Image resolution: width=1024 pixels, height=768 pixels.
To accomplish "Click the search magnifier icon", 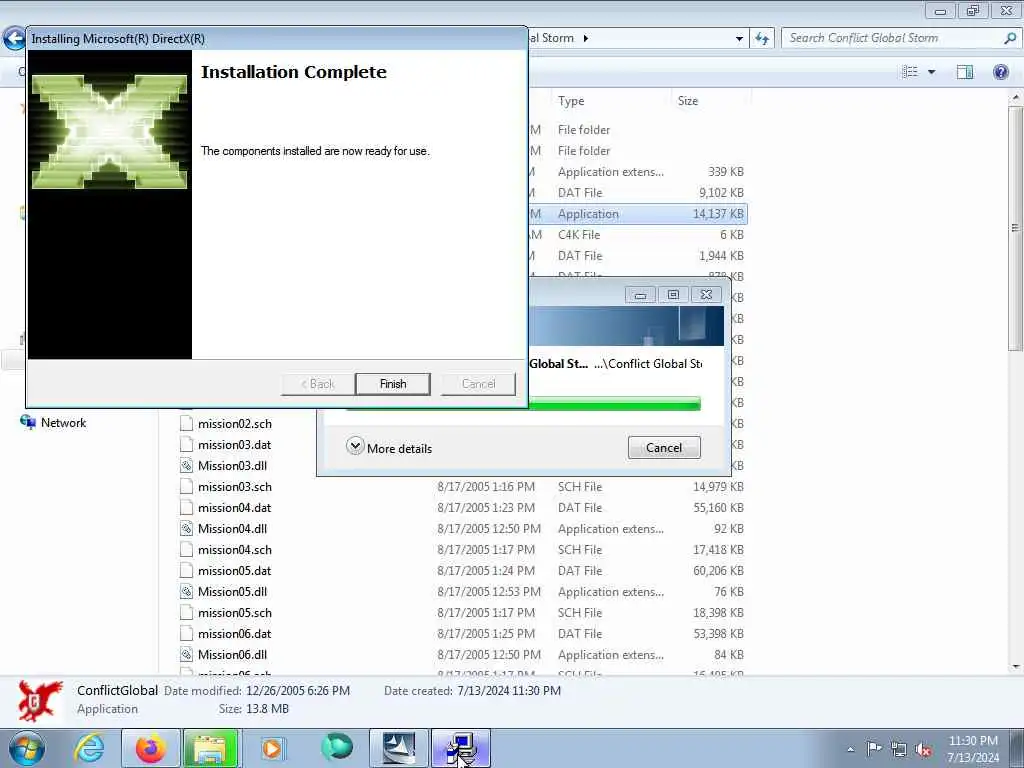I will pyautogui.click(x=1010, y=39).
